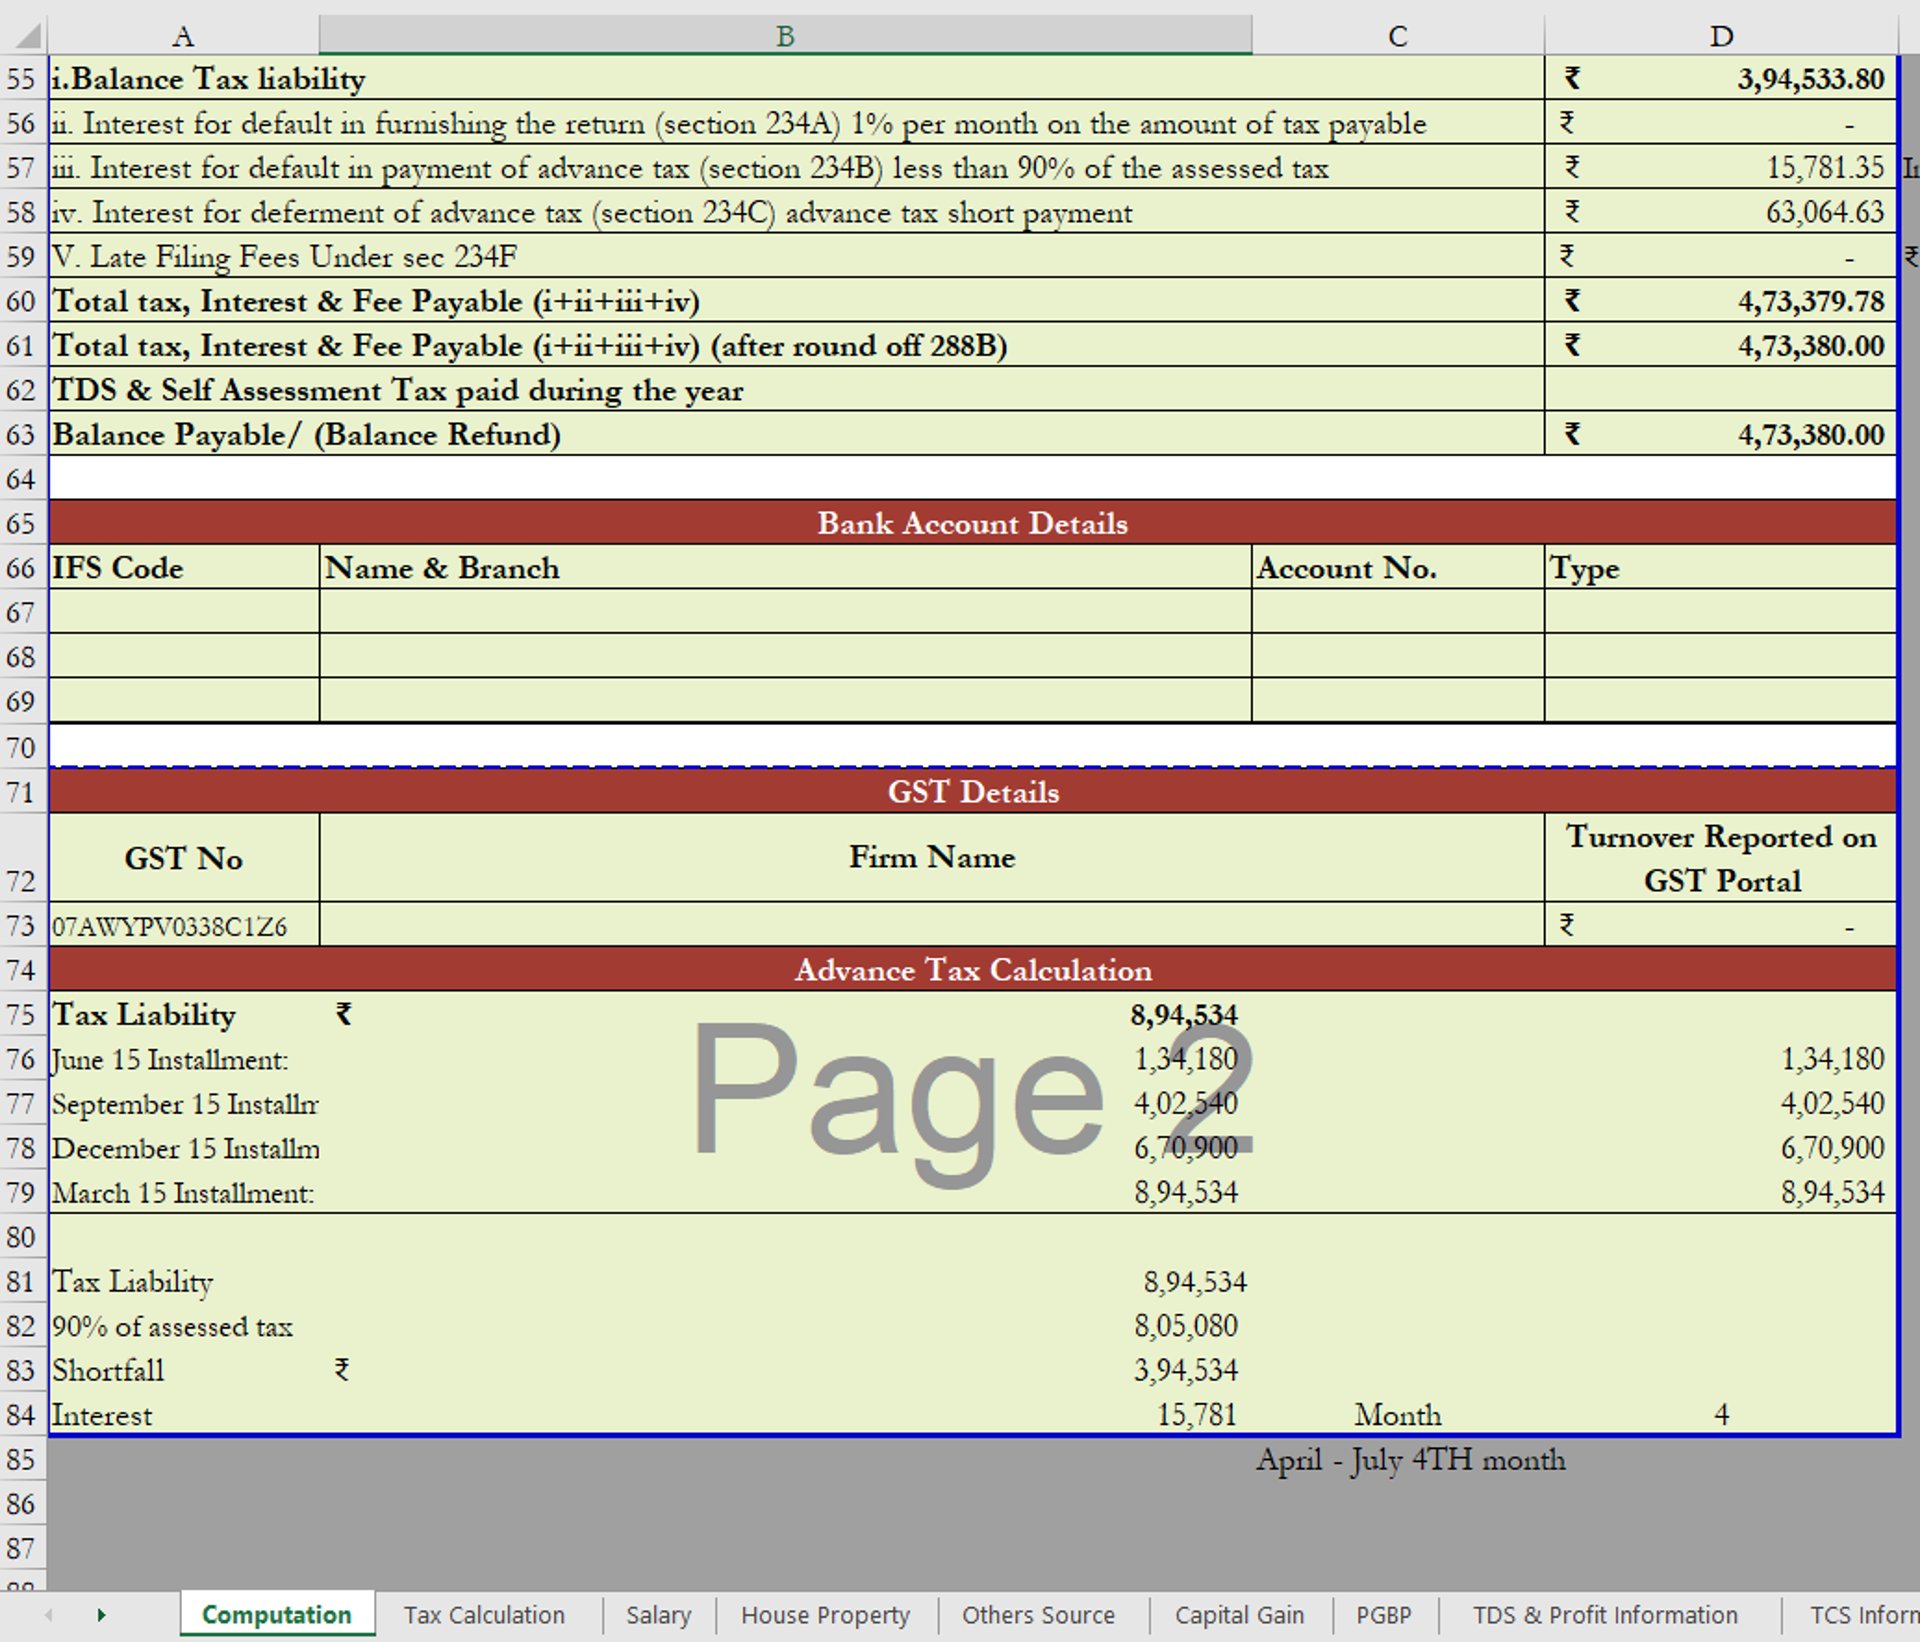Click the previous sheet tab scroll arrow
The height and width of the screenshot is (1642, 1920).
tap(48, 1614)
